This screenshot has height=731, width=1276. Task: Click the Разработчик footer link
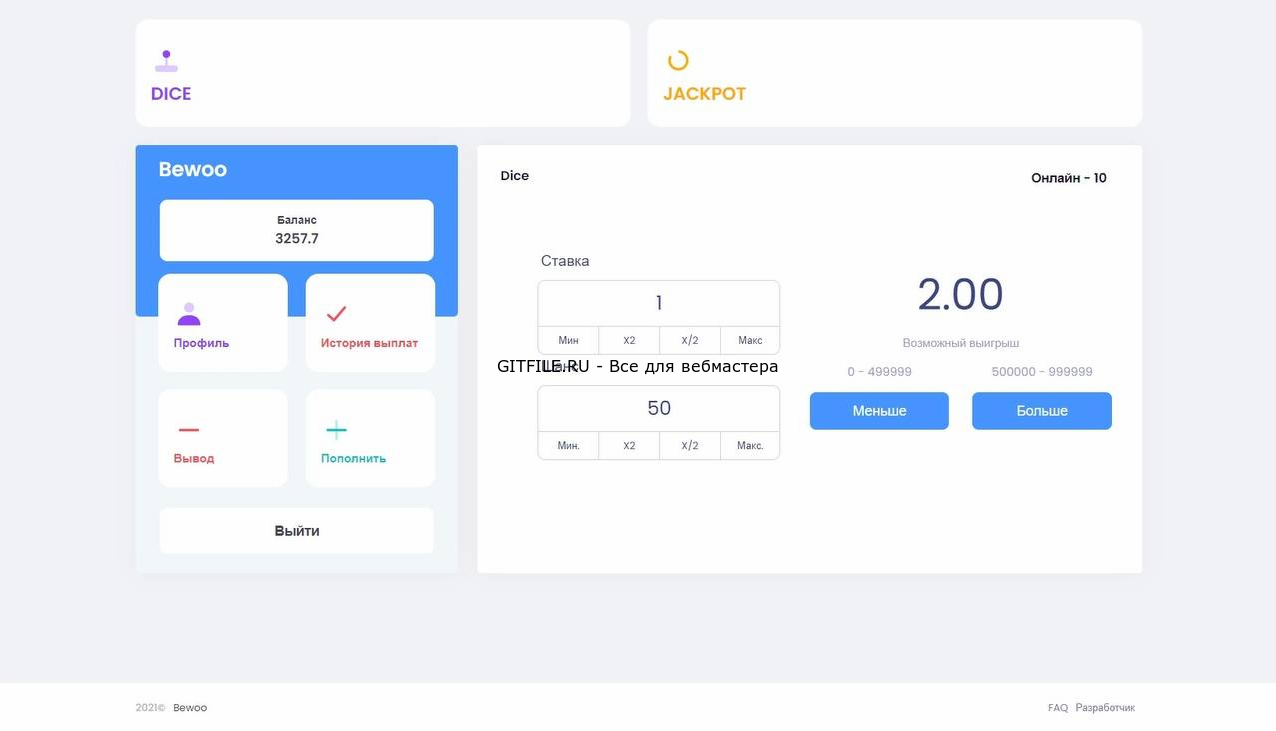click(x=1105, y=708)
